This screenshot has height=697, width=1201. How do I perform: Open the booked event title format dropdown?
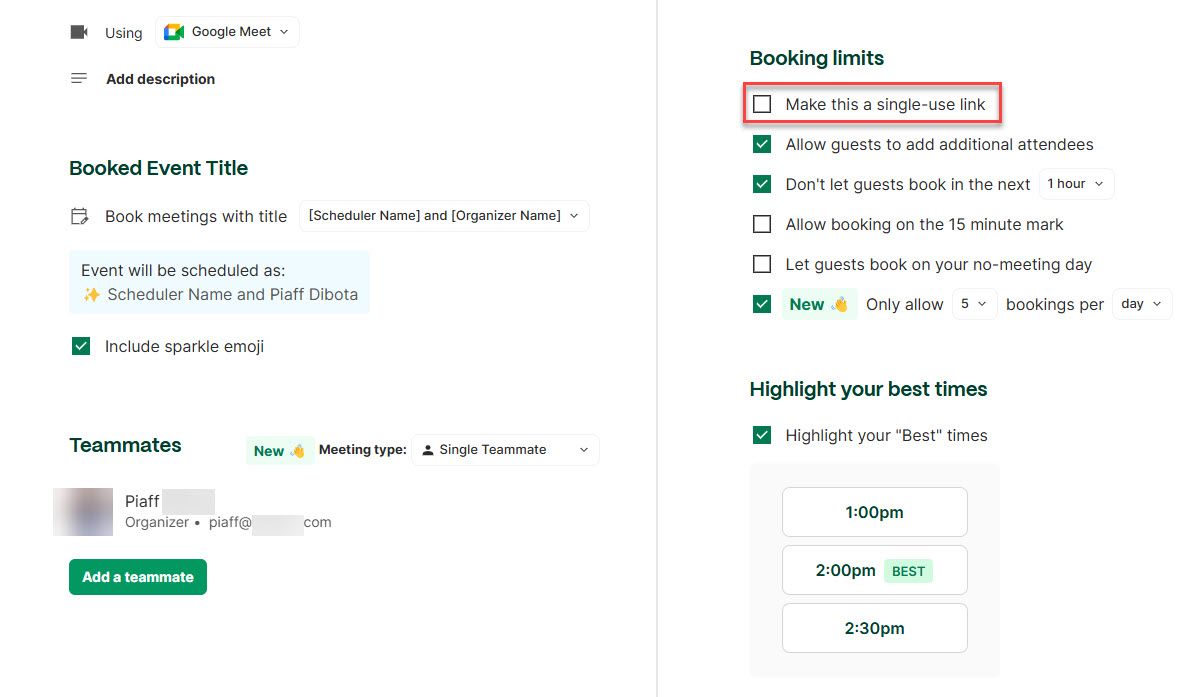(x=443, y=216)
